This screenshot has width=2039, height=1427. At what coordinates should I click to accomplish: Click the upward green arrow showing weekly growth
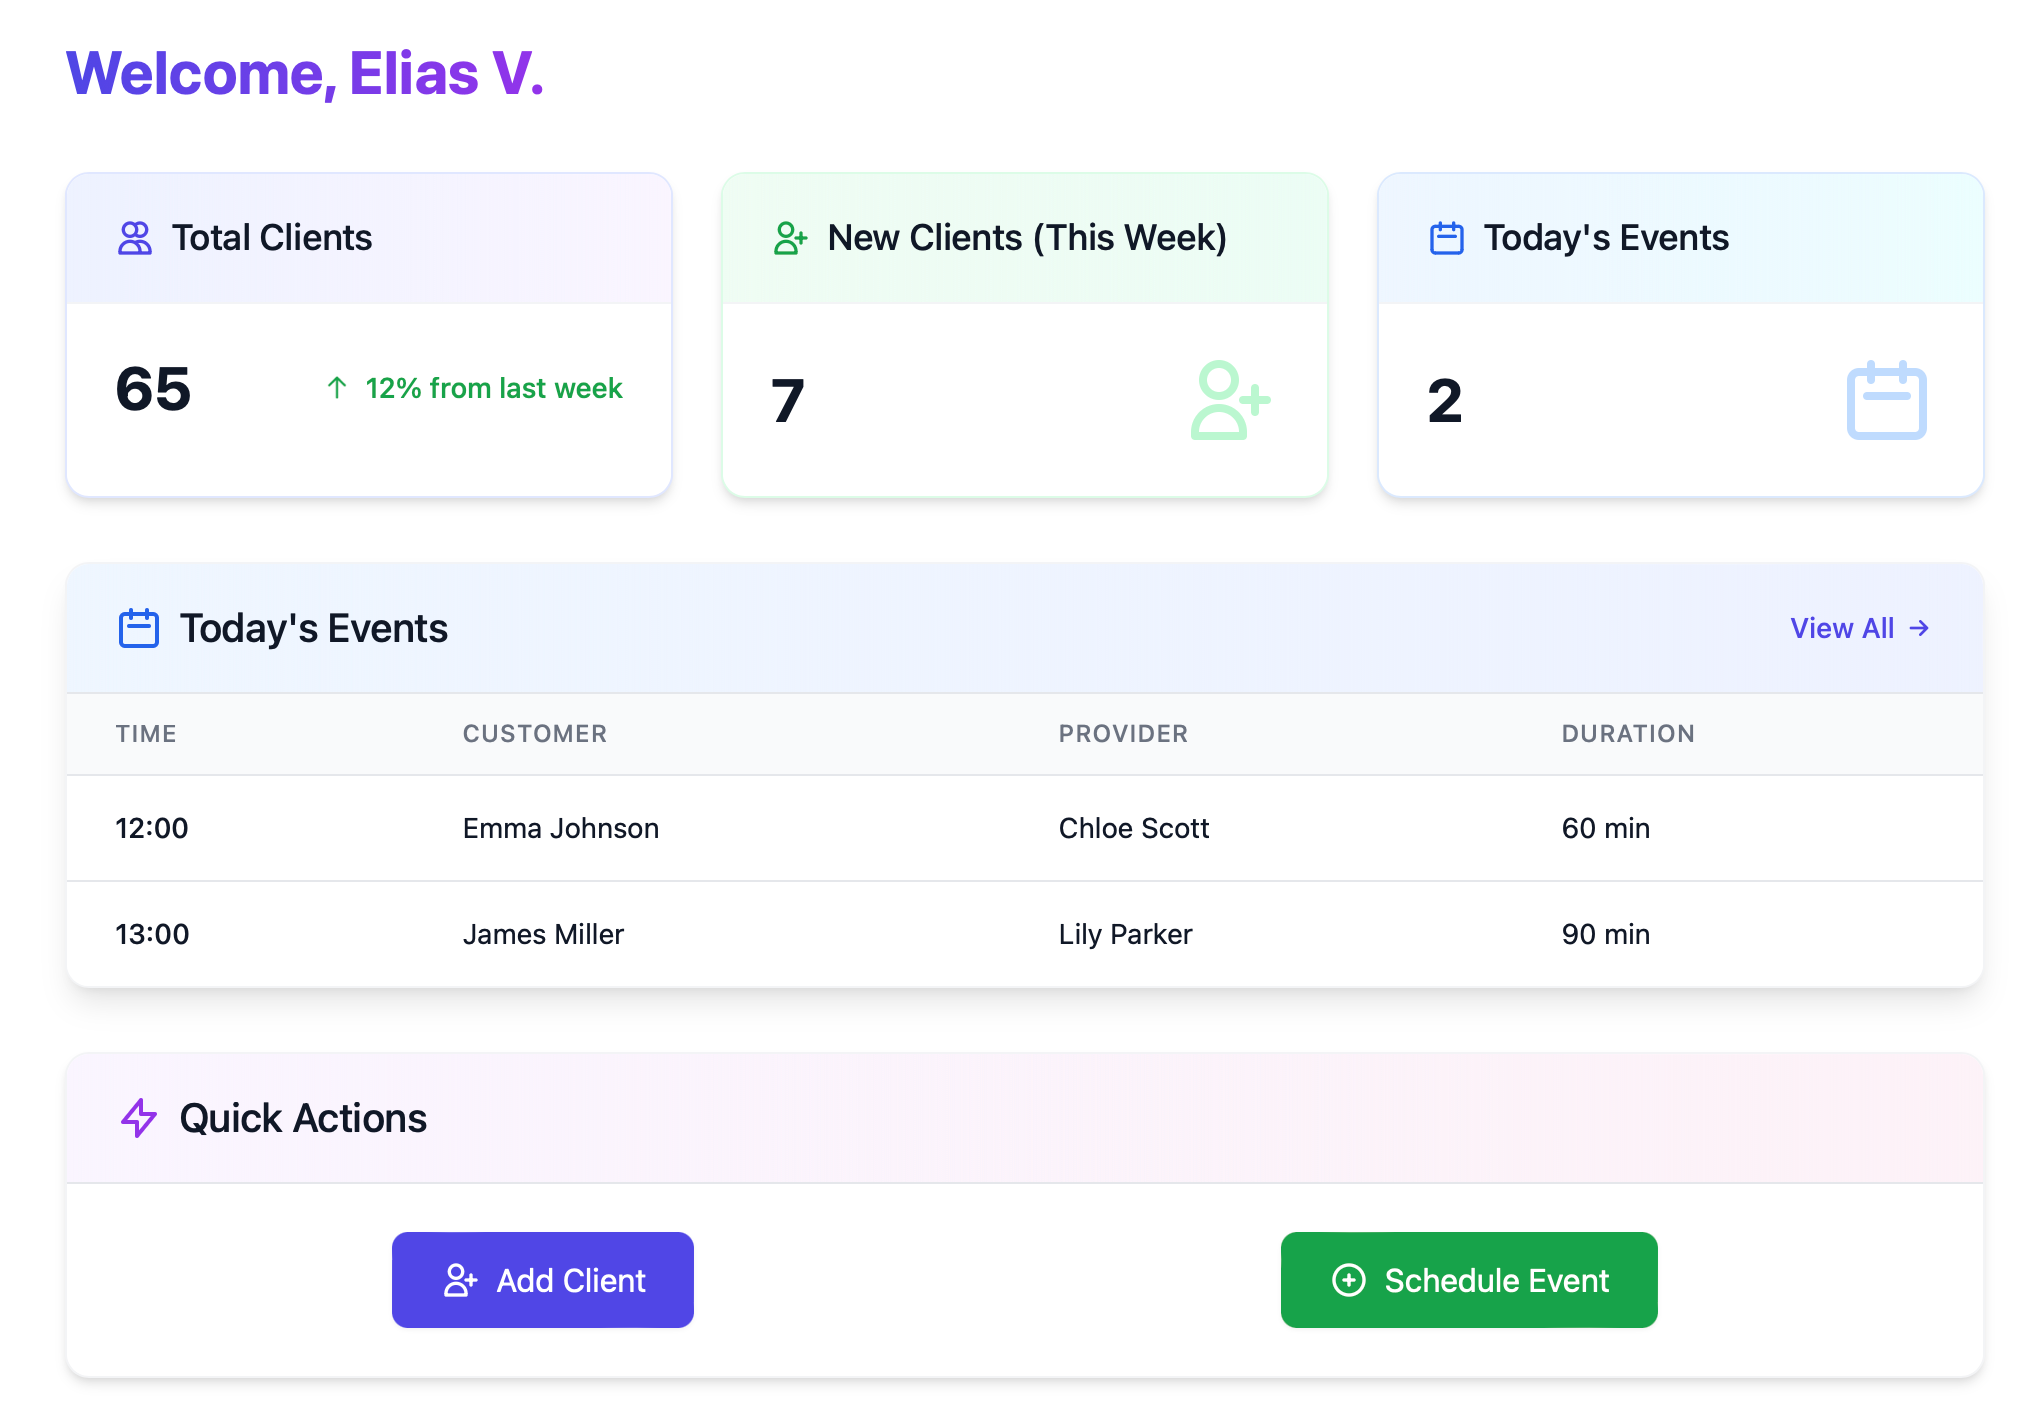337,388
